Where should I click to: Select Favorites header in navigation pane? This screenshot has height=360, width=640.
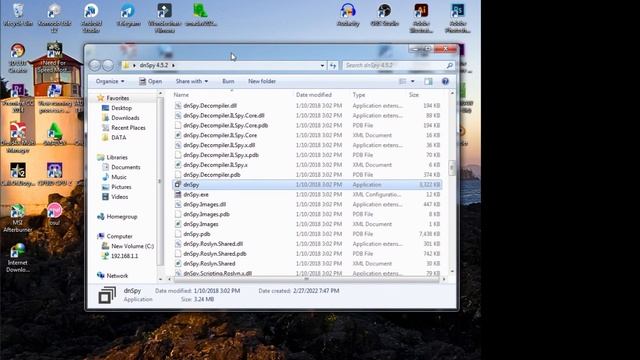pyautogui.click(x=118, y=98)
